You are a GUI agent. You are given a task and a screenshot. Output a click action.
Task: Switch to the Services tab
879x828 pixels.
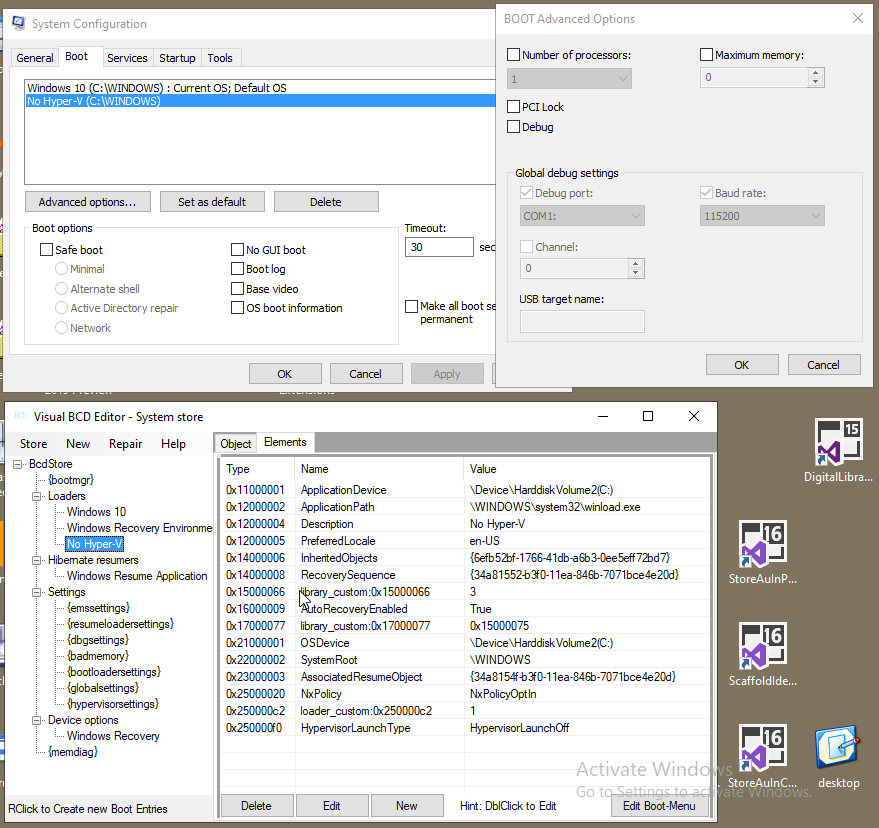127,58
